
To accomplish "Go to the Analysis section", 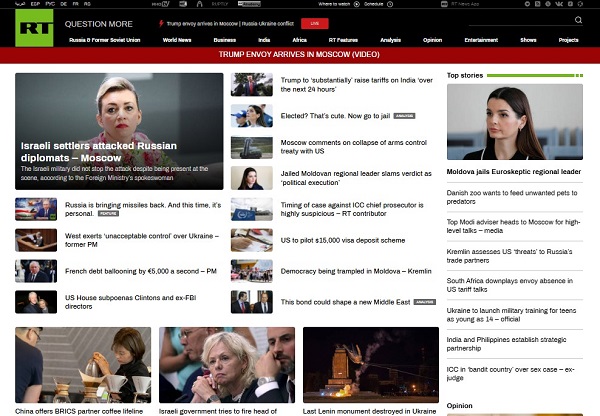I will click(x=390, y=40).
